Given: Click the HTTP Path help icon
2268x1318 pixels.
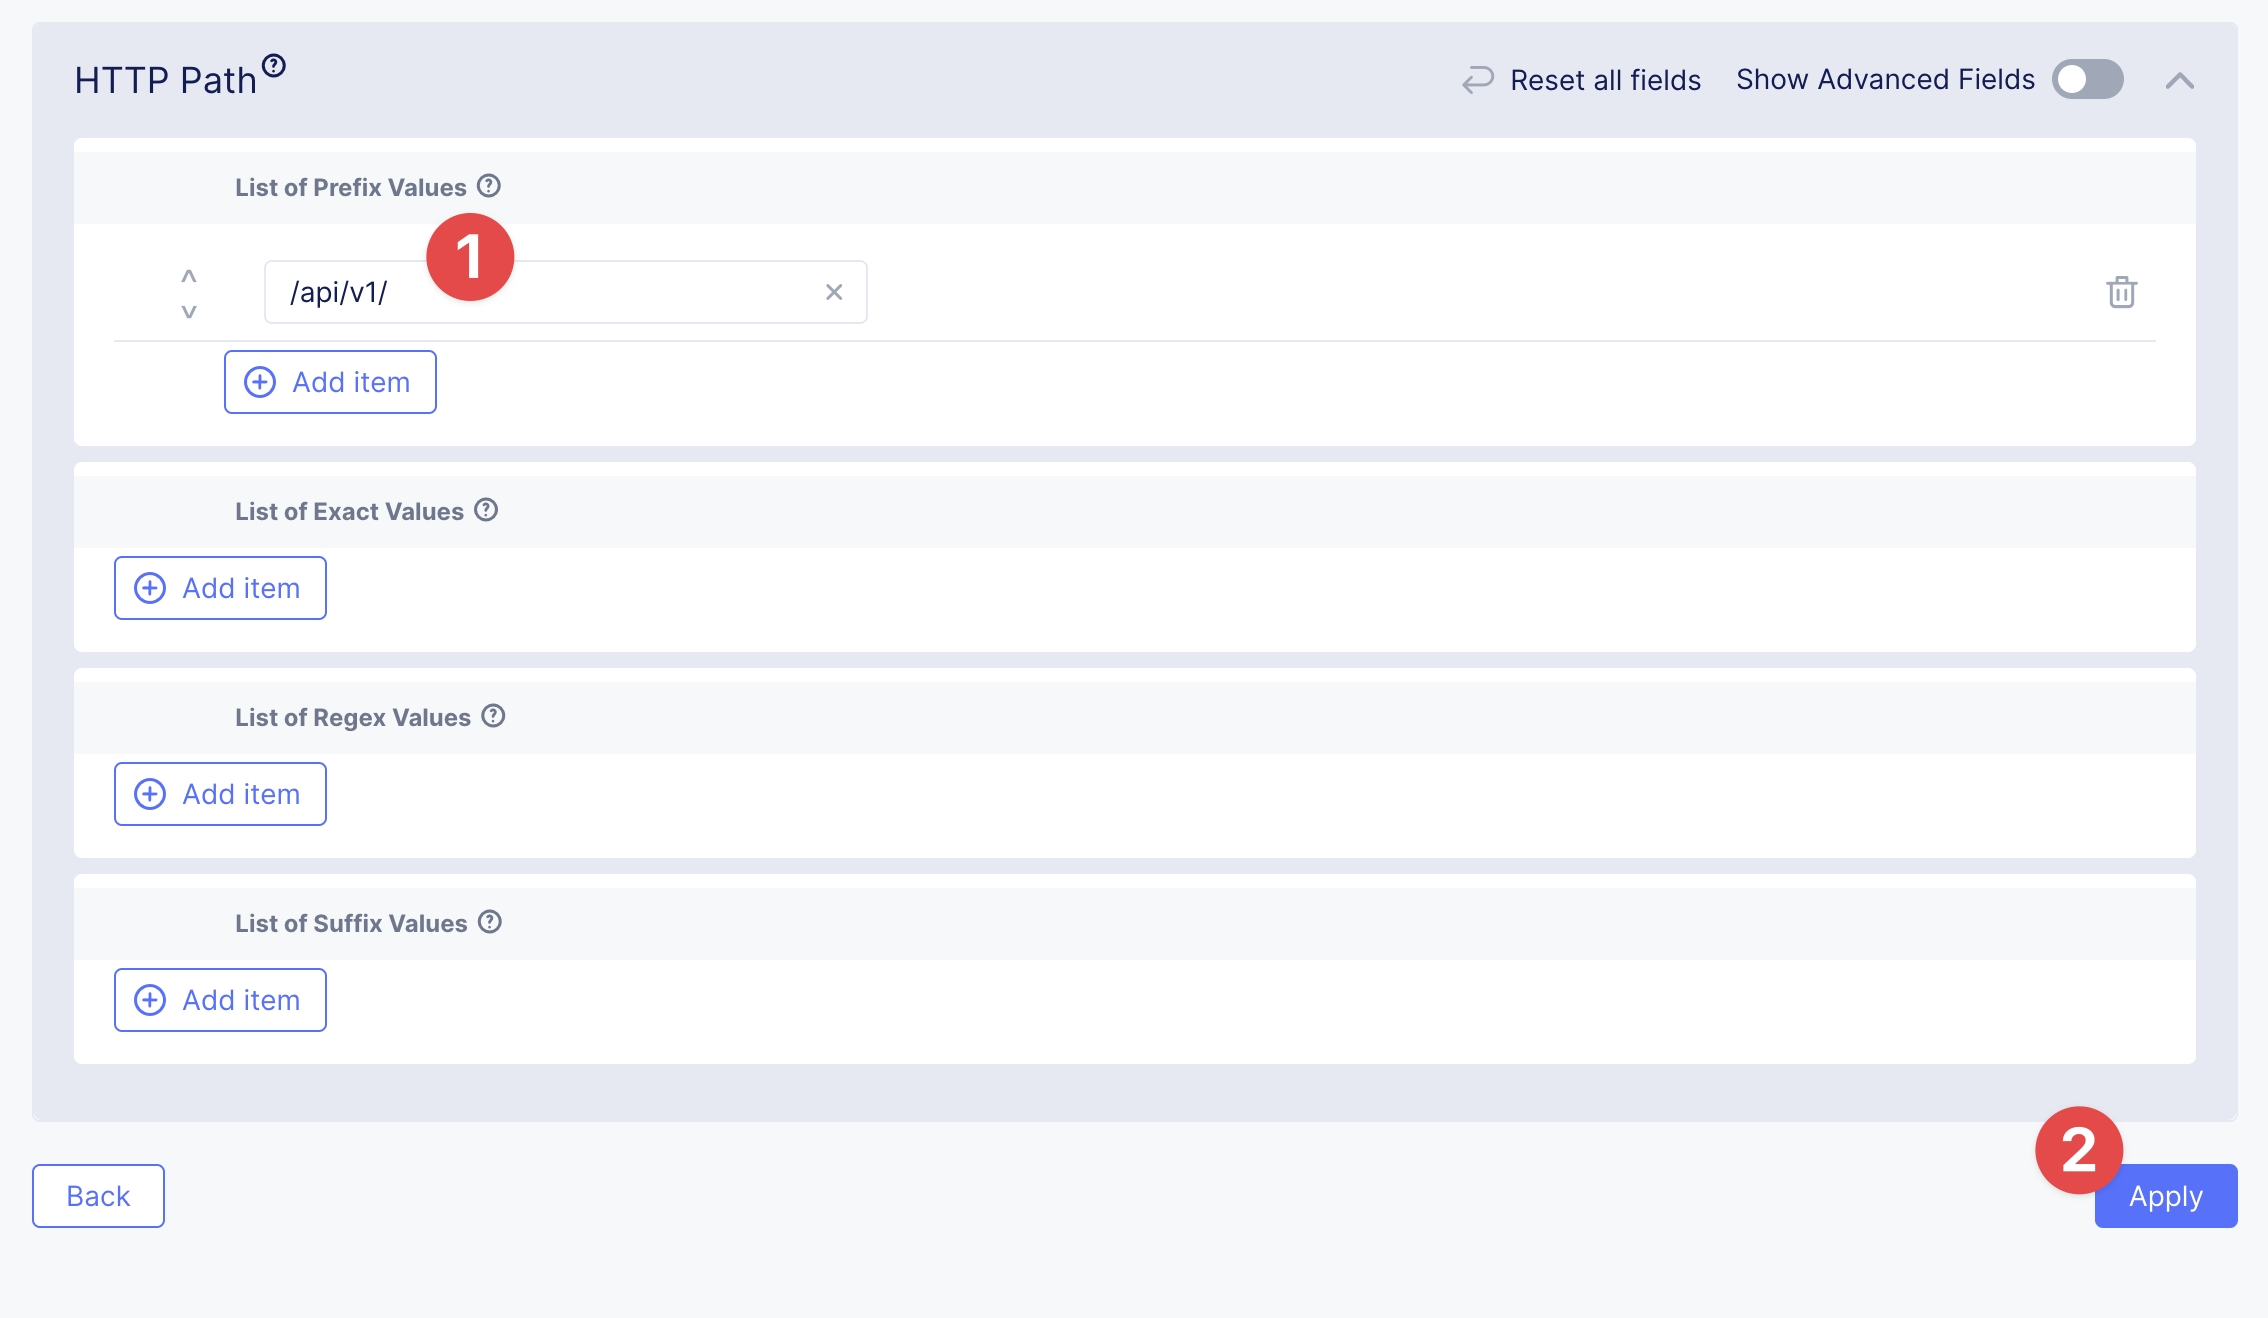Looking at the screenshot, I should click(274, 66).
